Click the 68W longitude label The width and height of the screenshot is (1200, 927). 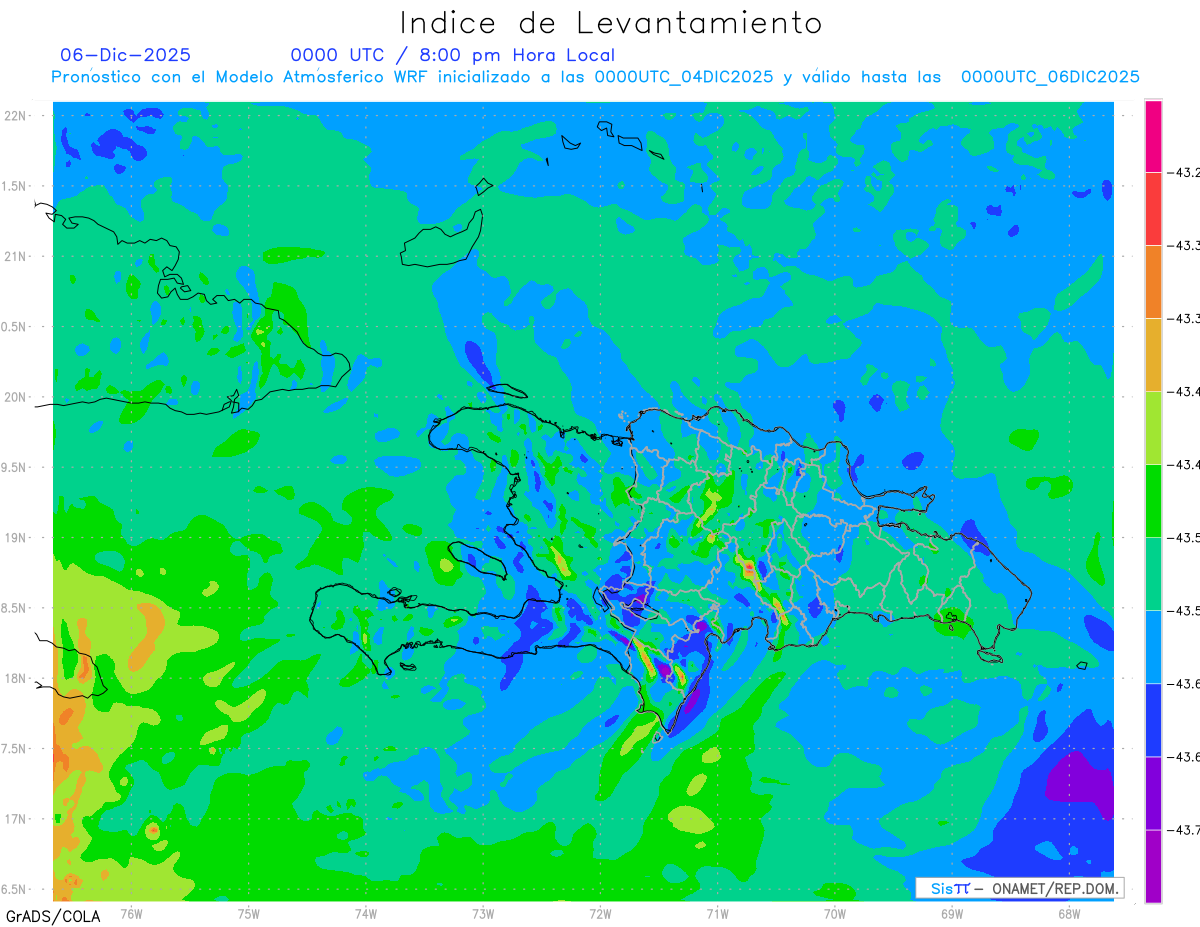pos(1068,913)
